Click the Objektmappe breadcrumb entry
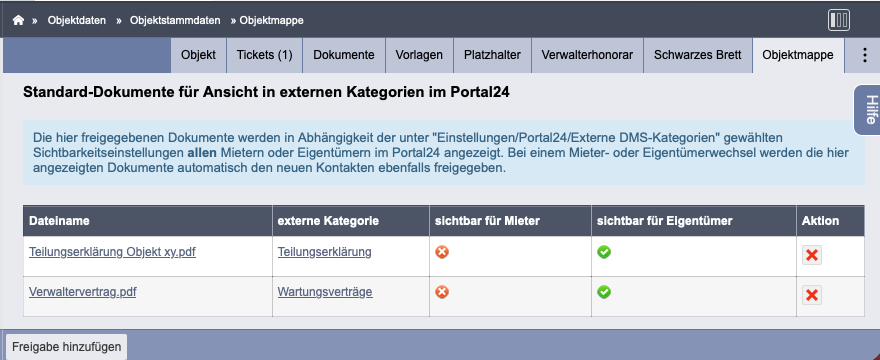880x360 pixels. tap(272, 21)
